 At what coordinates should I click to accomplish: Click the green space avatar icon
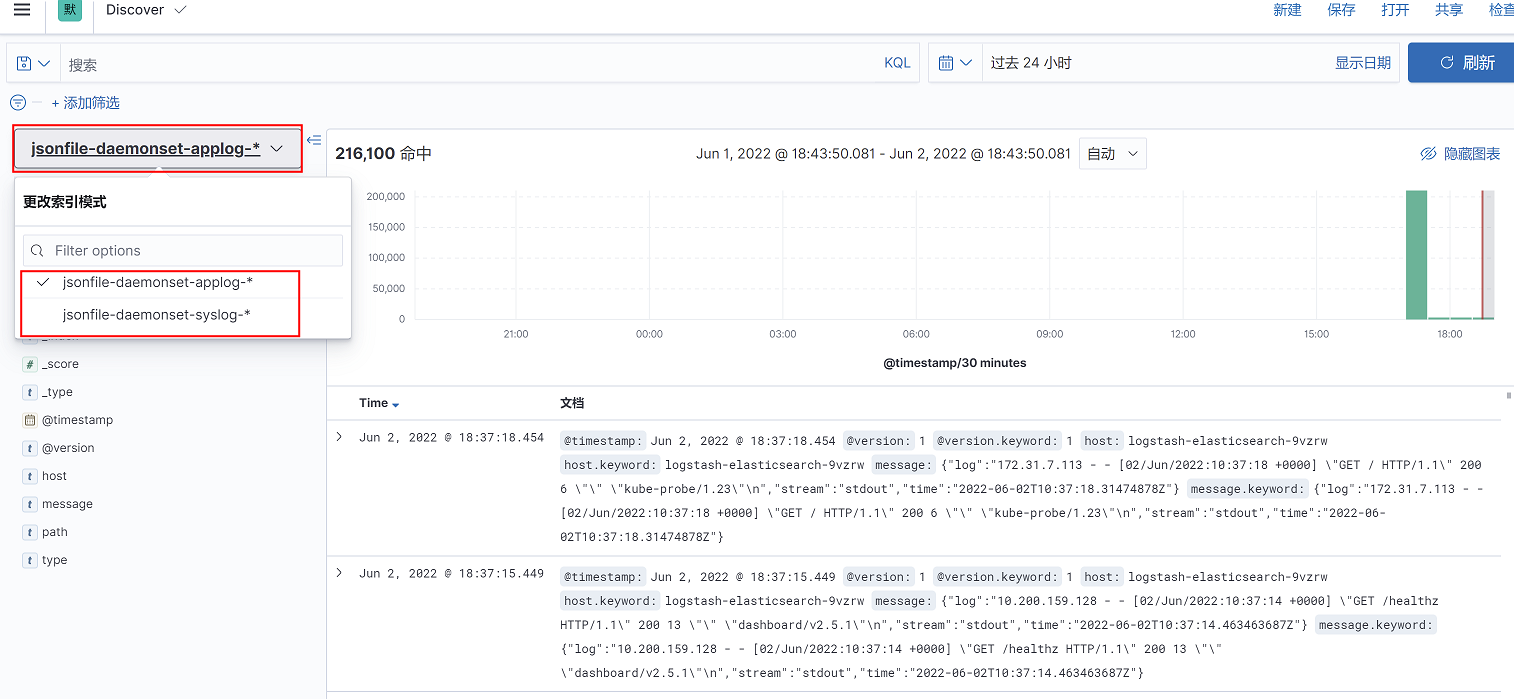[x=70, y=10]
